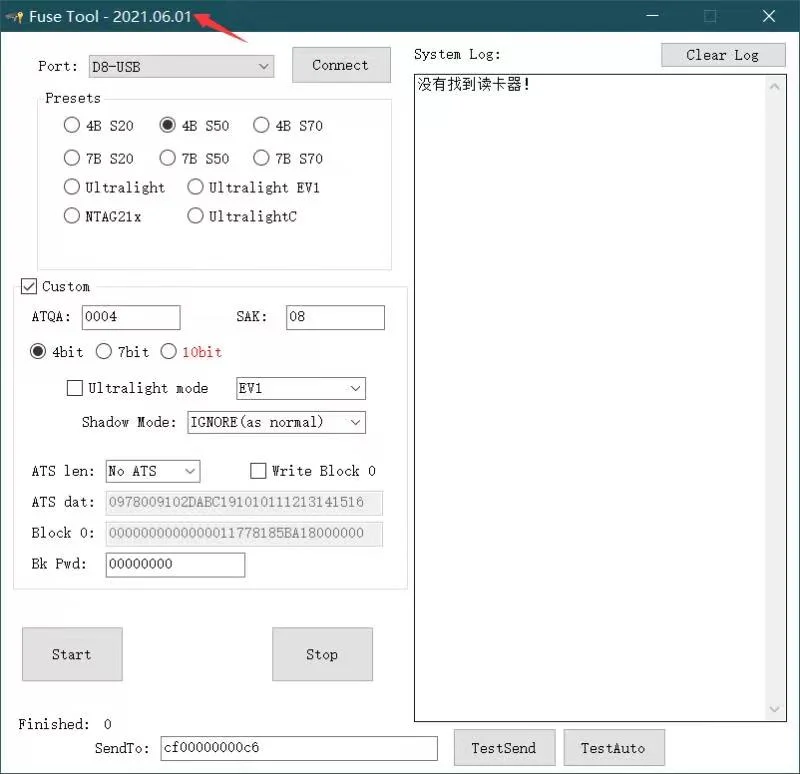Choose the 7B S70 preset radio button
Image resolution: width=800 pixels, height=774 pixels.
261,158
